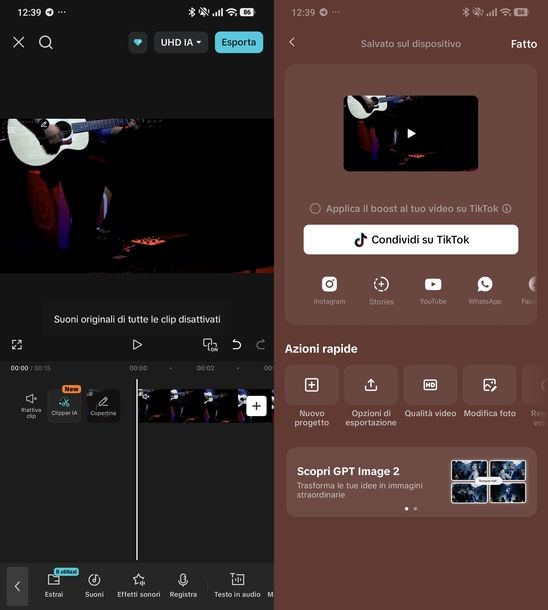This screenshot has height=610, width=548.
Task: Open the boost info icon
Action: tap(506, 209)
